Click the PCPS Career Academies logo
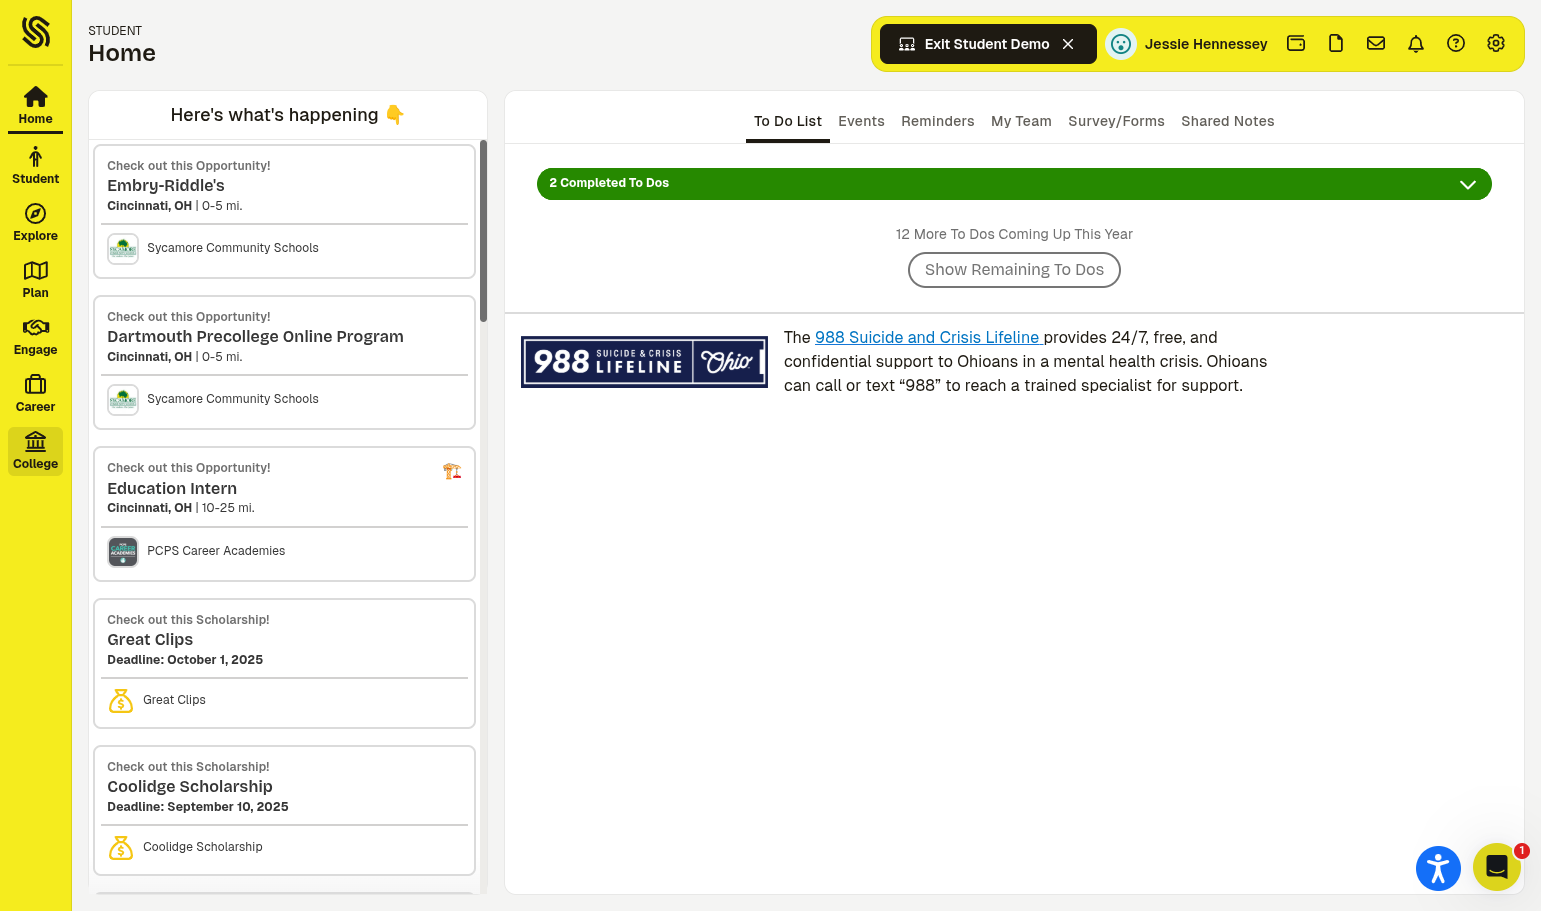Image resolution: width=1541 pixels, height=911 pixels. pos(123,552)
